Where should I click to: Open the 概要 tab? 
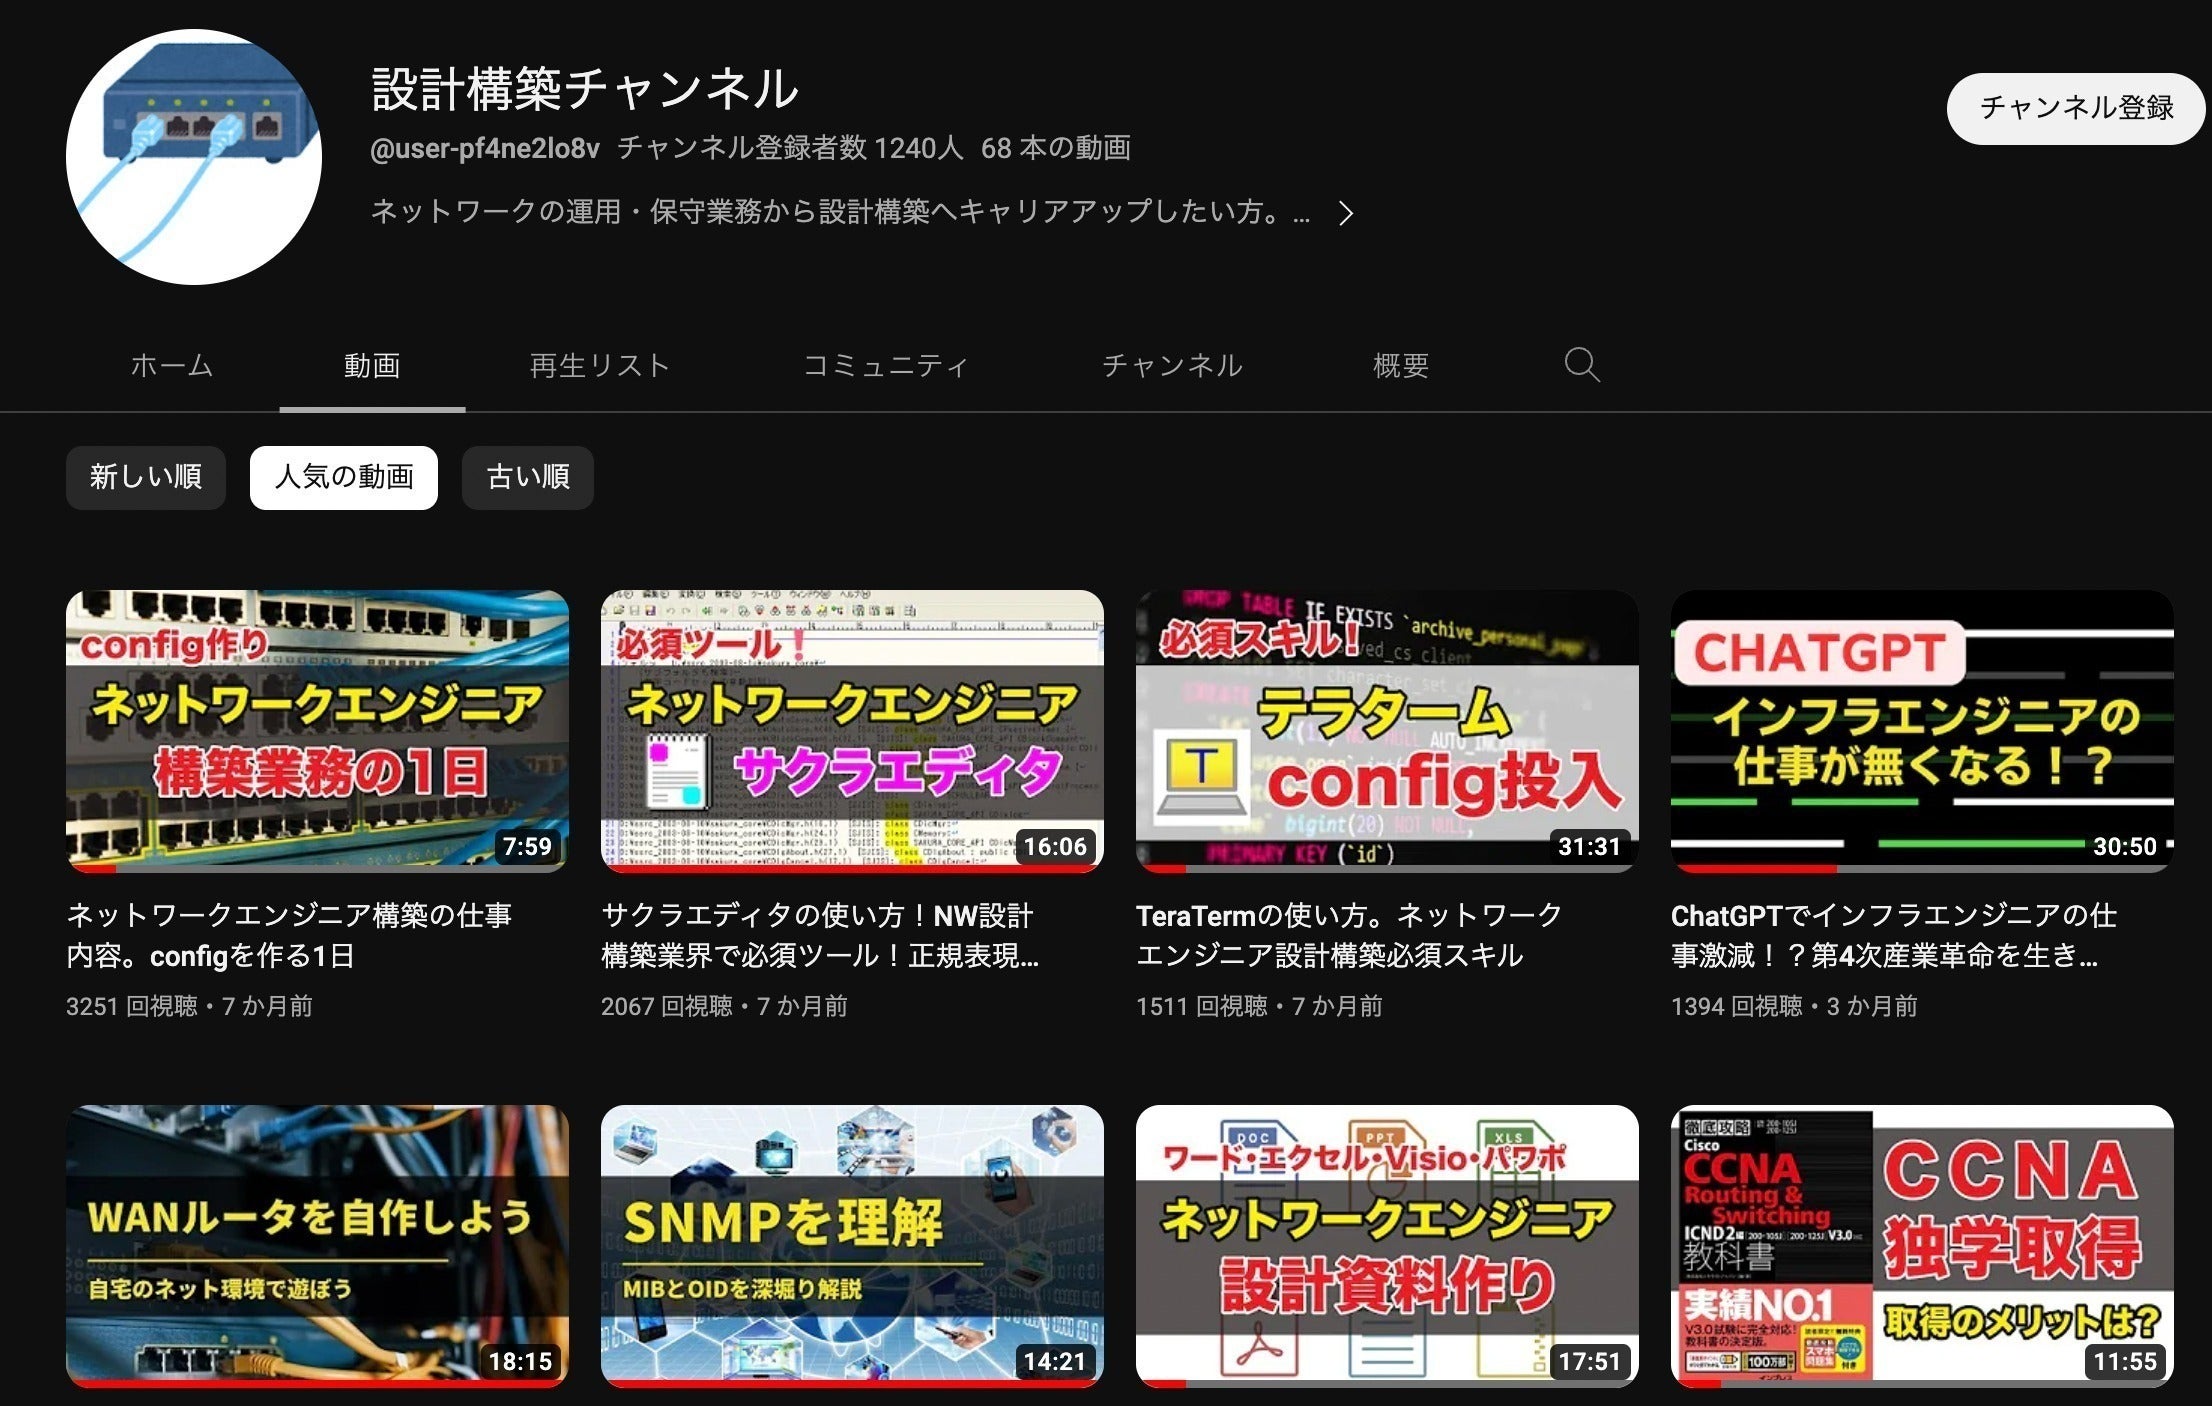tap(1400, 366)
